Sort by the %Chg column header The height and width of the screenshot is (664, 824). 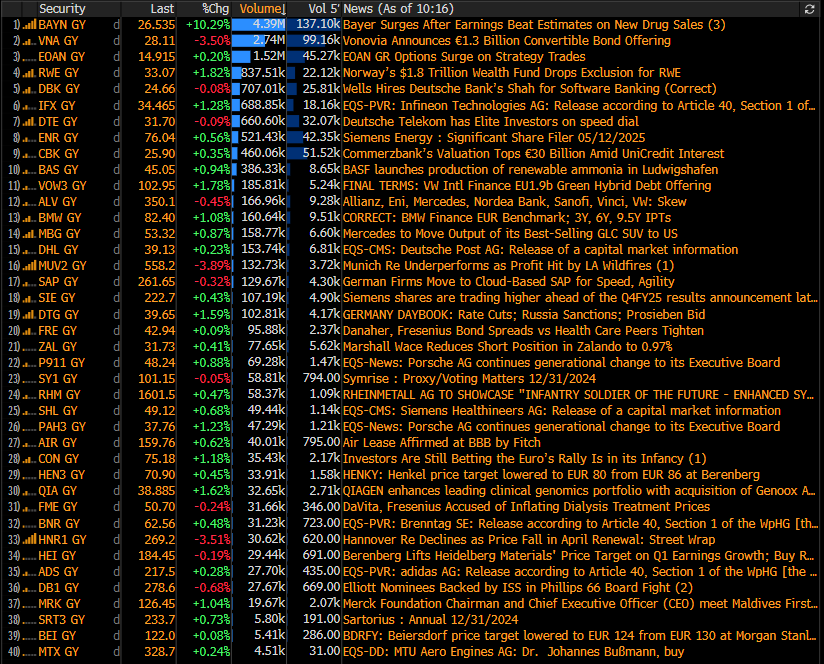pyautogui.click(x=216, y=9)
